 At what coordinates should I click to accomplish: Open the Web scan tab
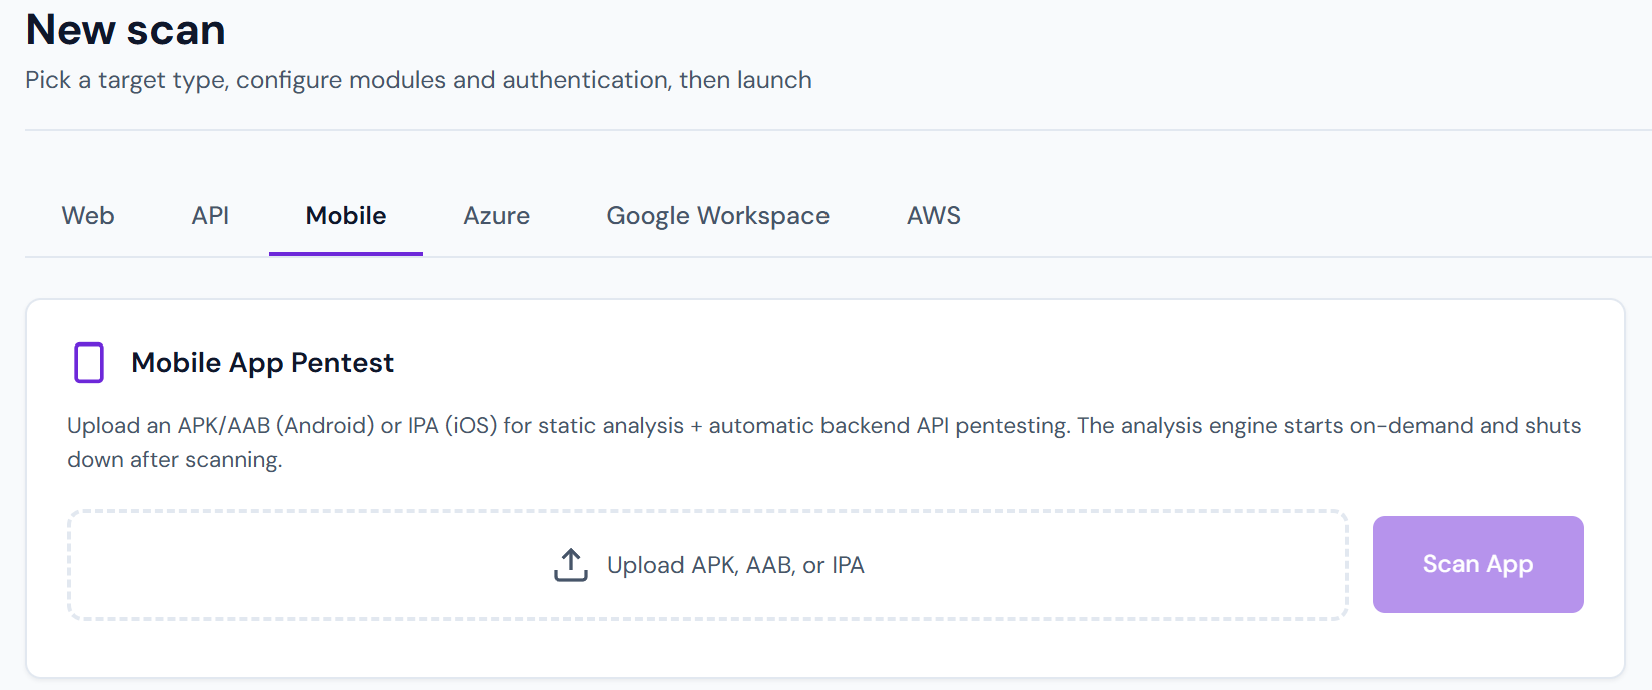tap(88, 216)
